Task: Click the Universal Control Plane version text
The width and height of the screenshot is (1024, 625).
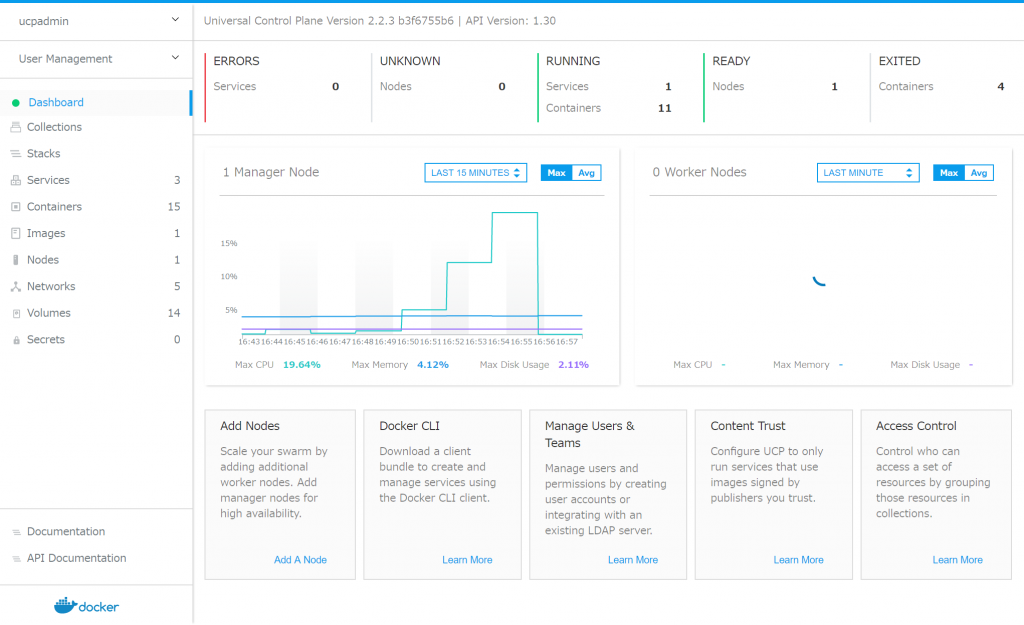Action: (x=379, y=21)
